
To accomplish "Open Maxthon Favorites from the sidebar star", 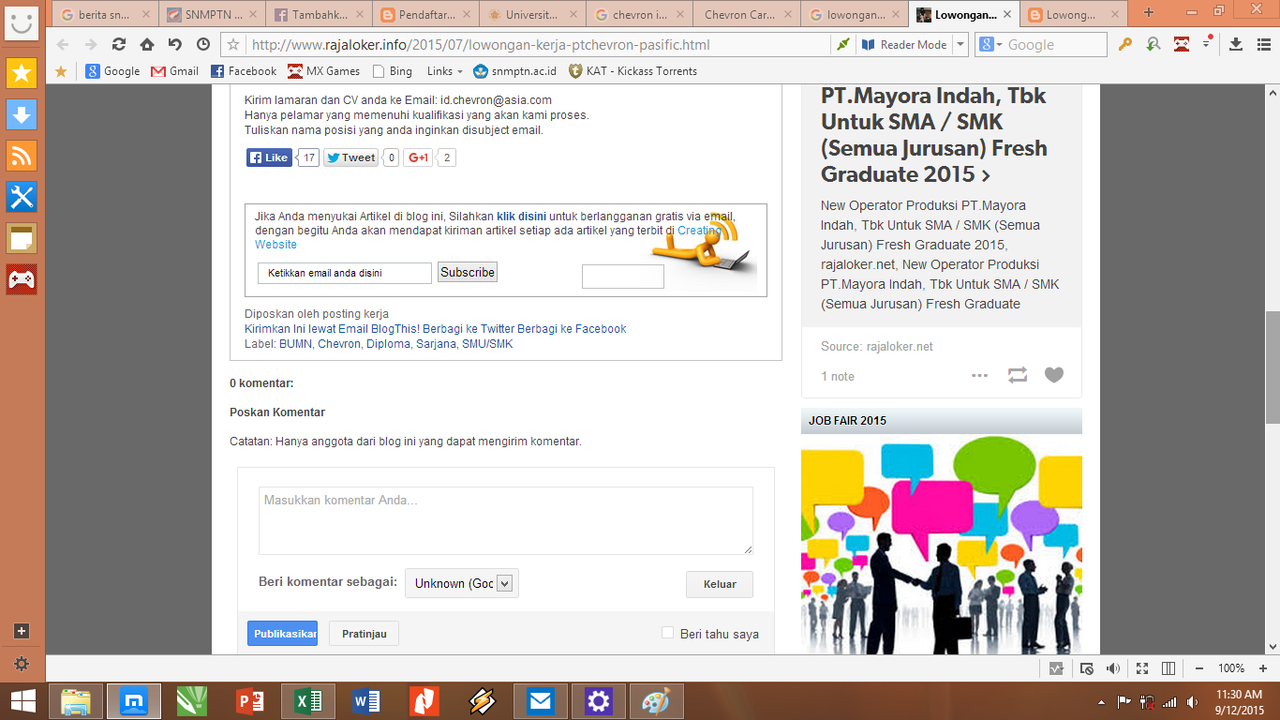I will point(22,73).
